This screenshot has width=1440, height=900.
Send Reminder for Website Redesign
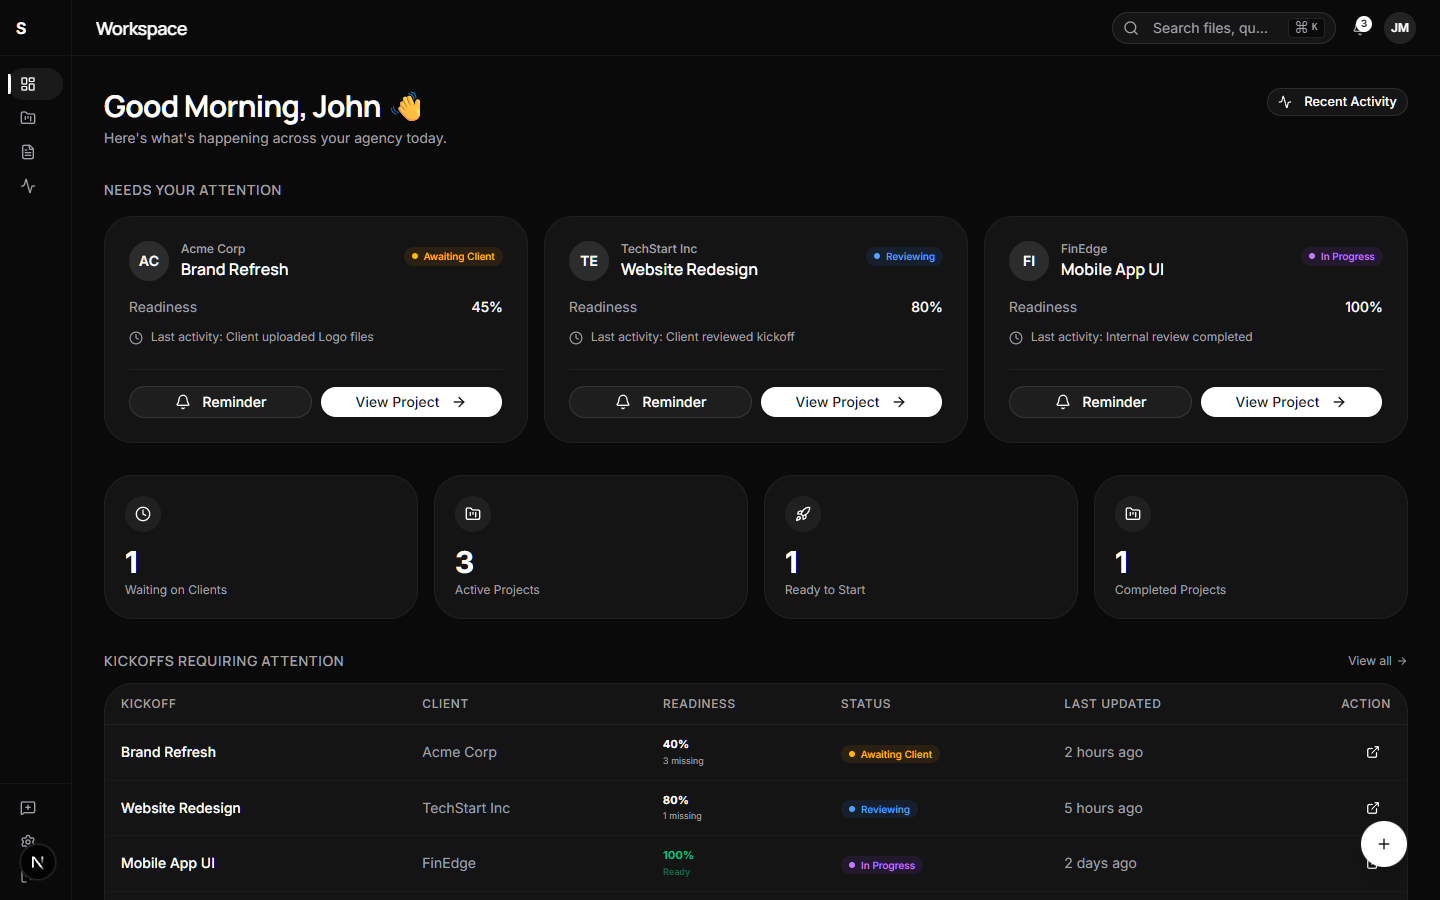(660, 402)
